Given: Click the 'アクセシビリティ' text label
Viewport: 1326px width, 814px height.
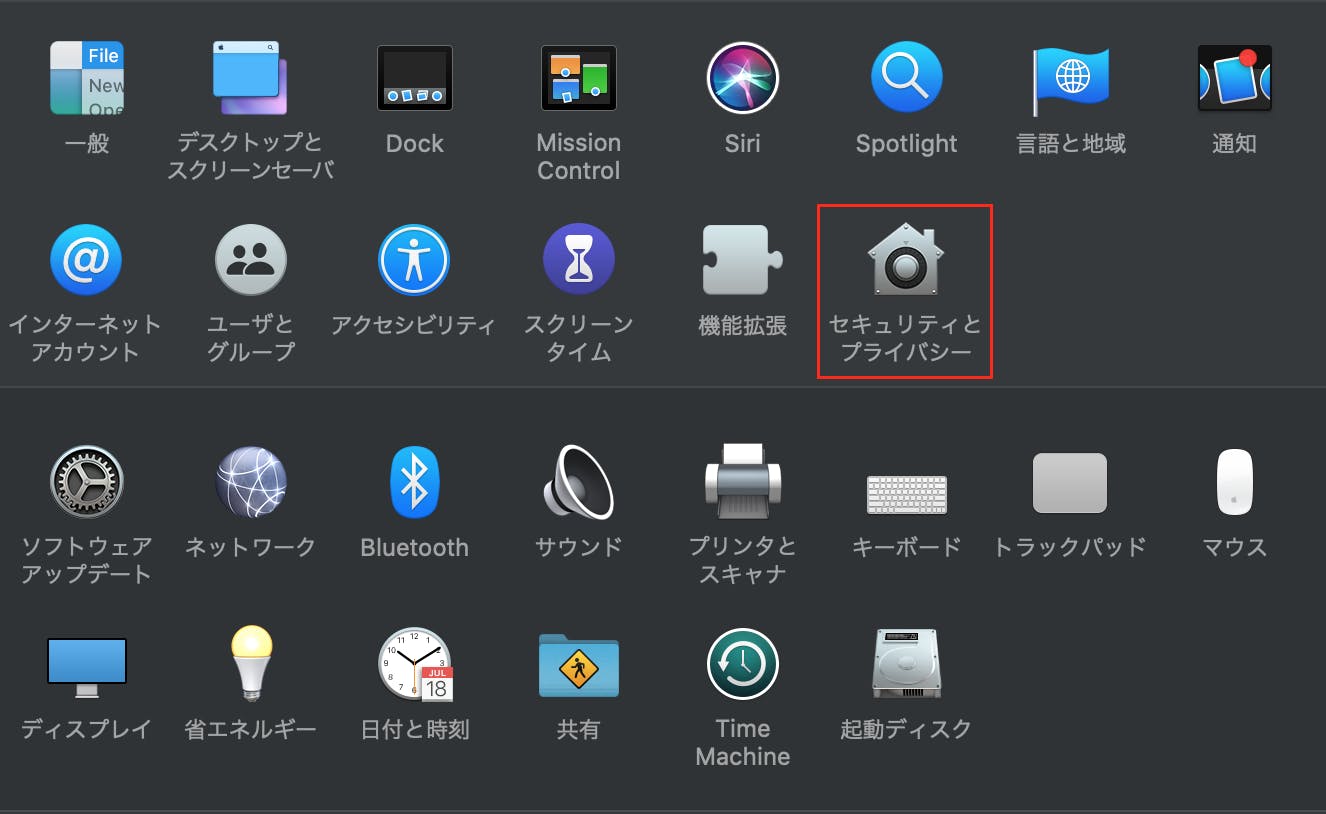Looking at the screenshot, I should click(x=414, y=325).
